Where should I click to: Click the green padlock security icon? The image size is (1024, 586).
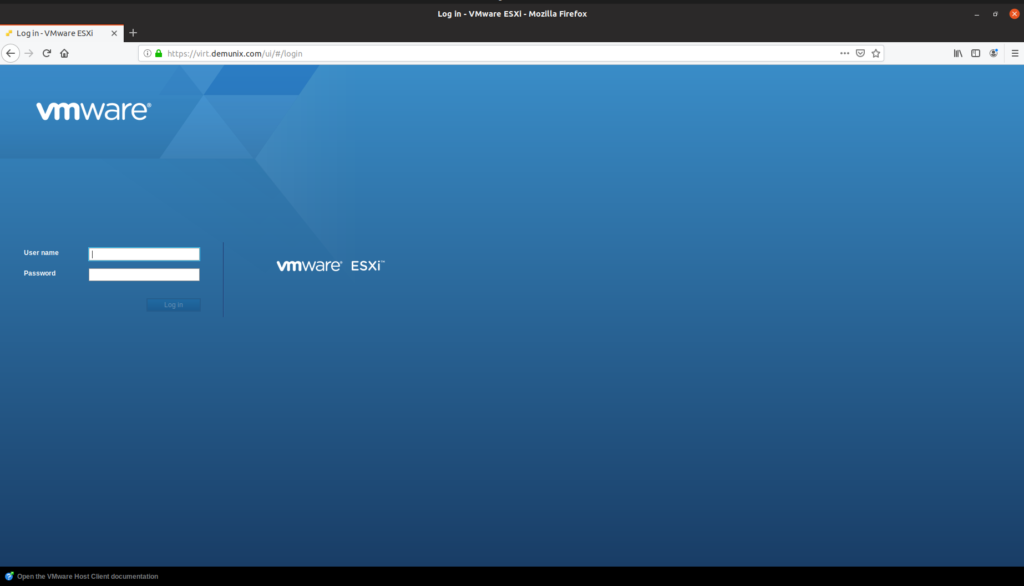coord(158,53)
